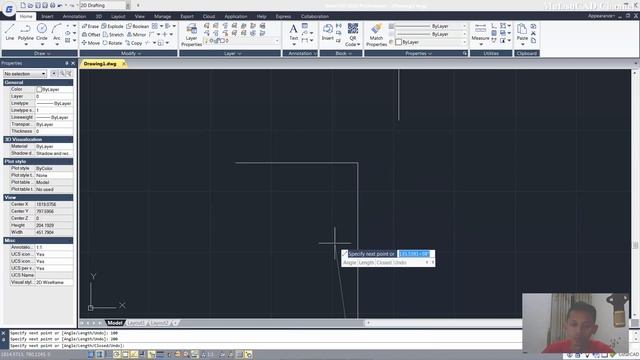This screenshot has width=640, height=360.
Task: Click the Offset tool
Action: (x=91, y=35)
